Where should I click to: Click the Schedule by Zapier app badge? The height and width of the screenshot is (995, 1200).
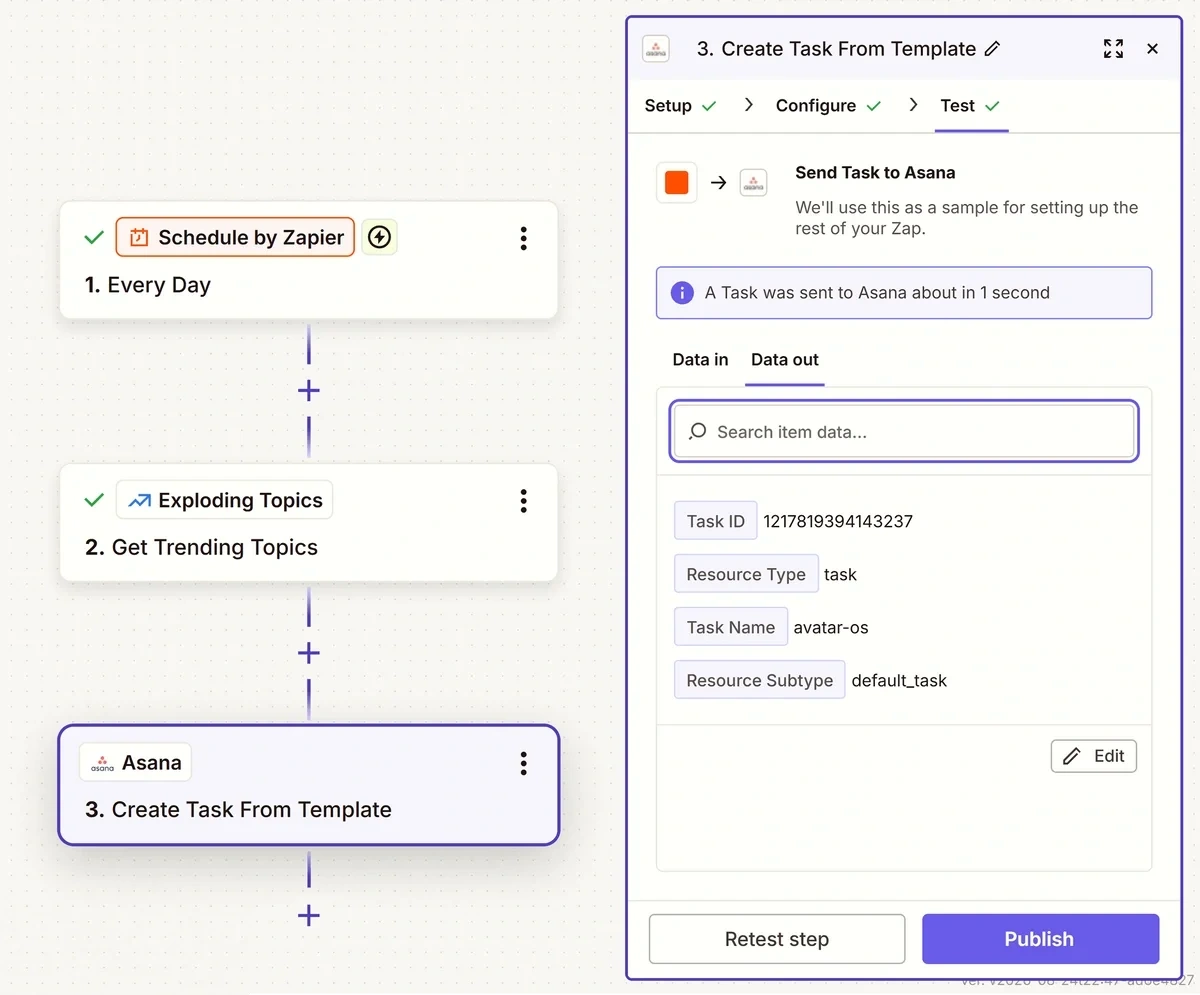coord(235,237)
